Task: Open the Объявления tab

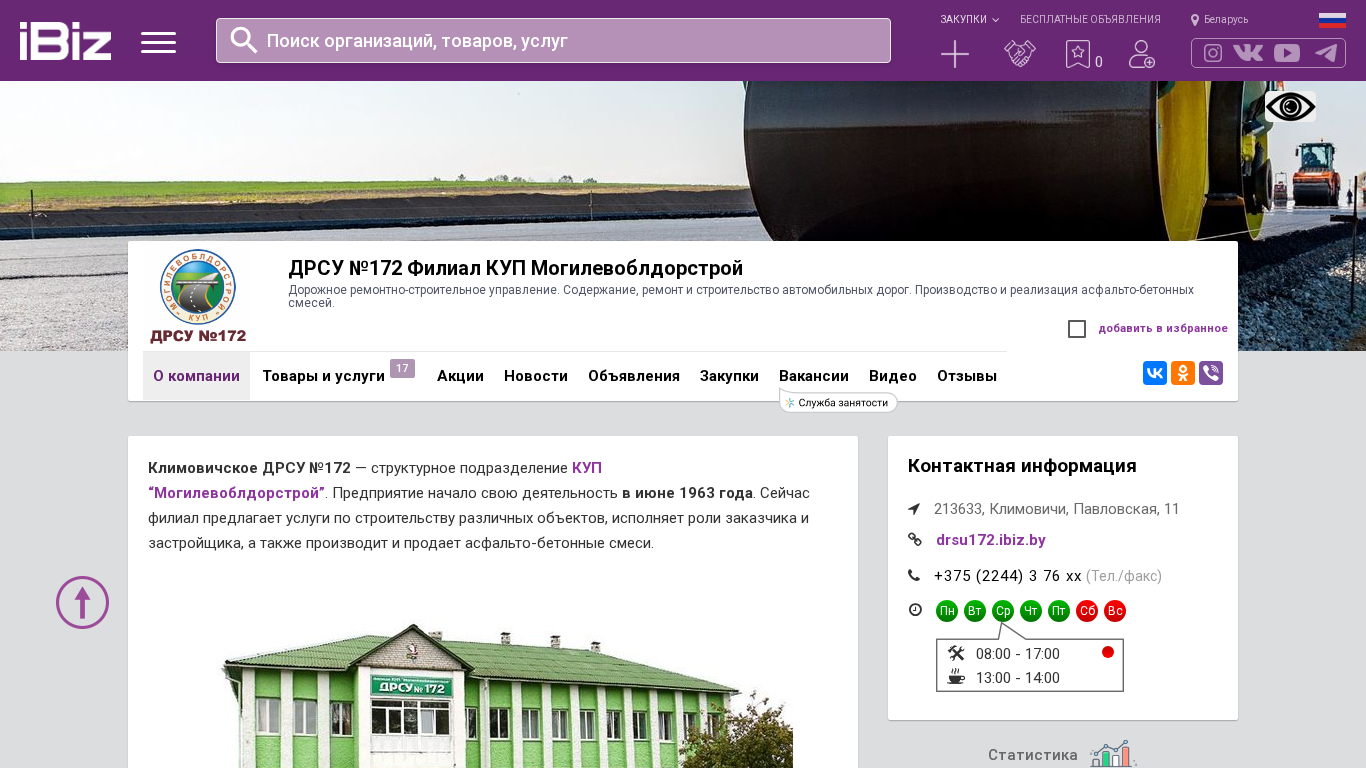Action: 634,376
